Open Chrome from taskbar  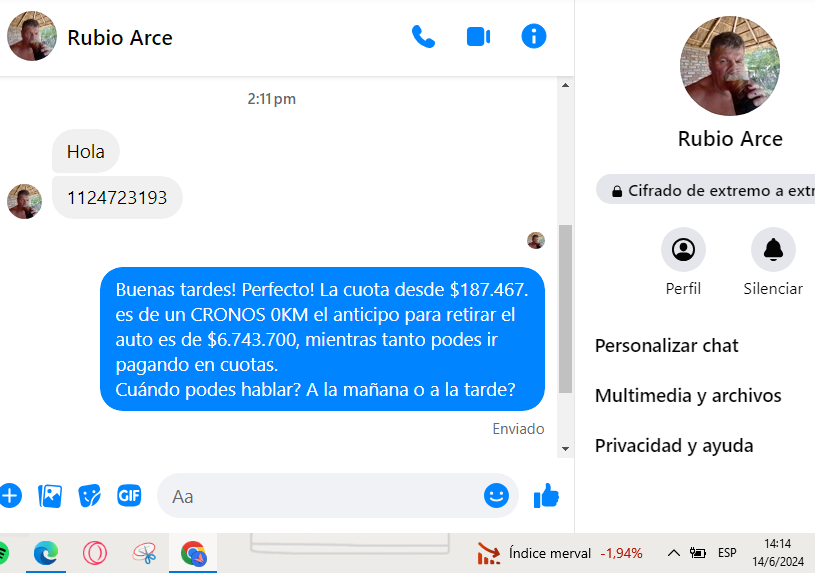[193, 553]
